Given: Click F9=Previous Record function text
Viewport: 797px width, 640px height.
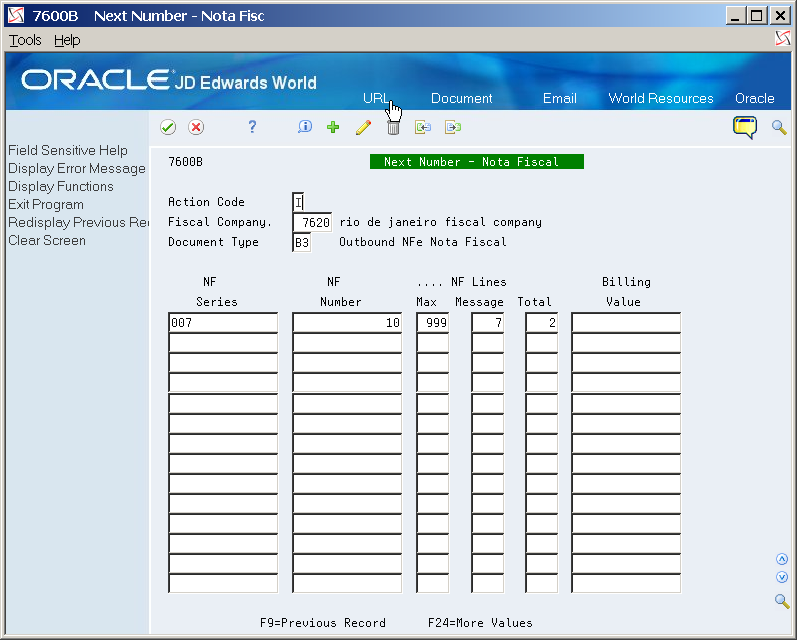Looking at the screenshot, I should (x=323, y=623).
